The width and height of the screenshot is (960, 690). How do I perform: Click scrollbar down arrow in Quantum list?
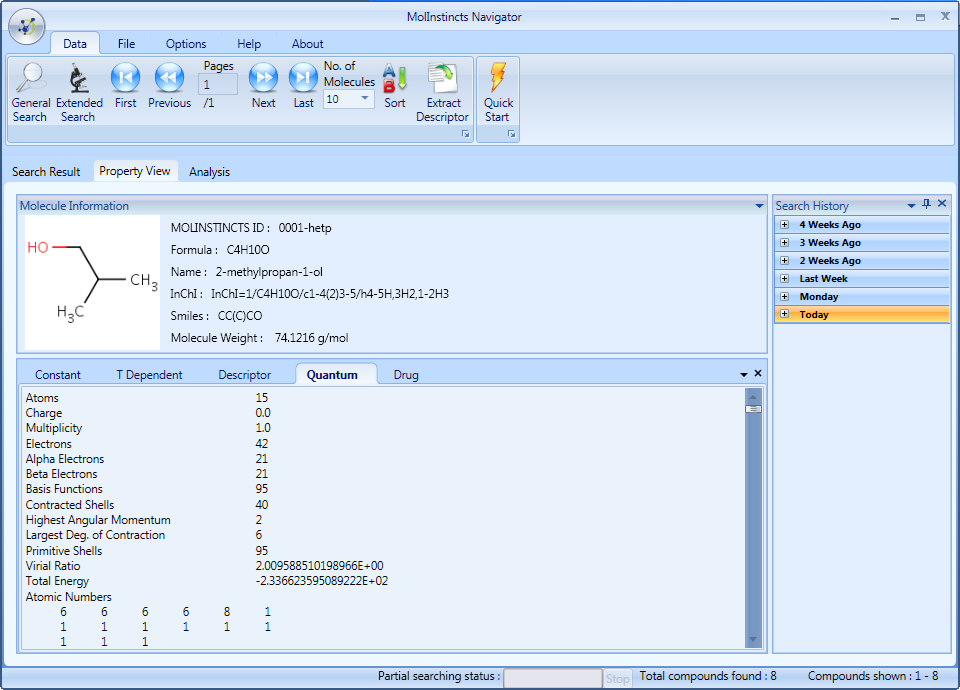[754, 639]
